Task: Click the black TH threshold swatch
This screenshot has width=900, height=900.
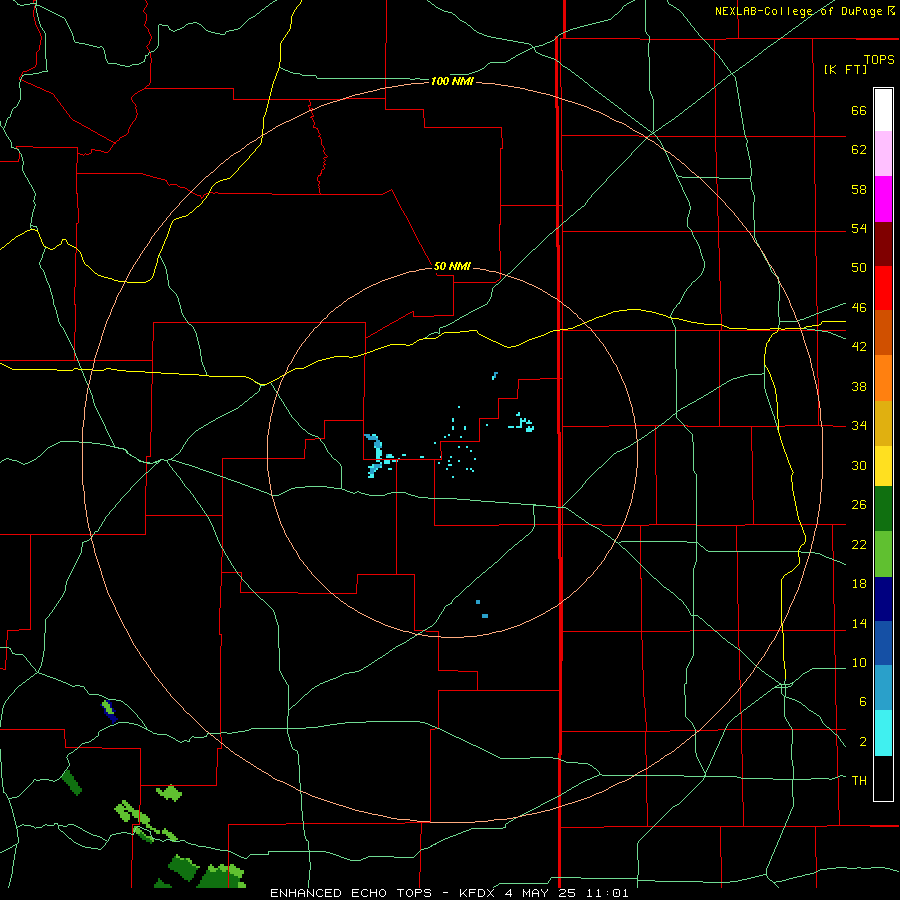Action: coord(883,778)
